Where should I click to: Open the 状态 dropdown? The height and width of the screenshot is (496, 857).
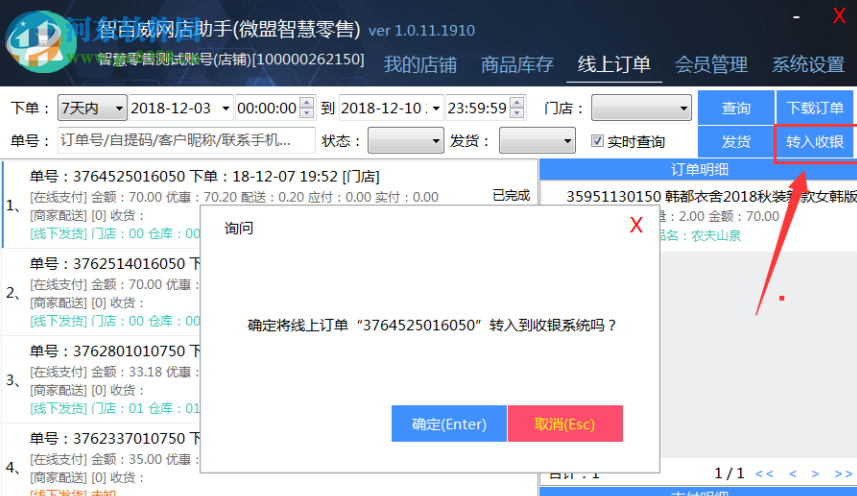coord(406,141)
